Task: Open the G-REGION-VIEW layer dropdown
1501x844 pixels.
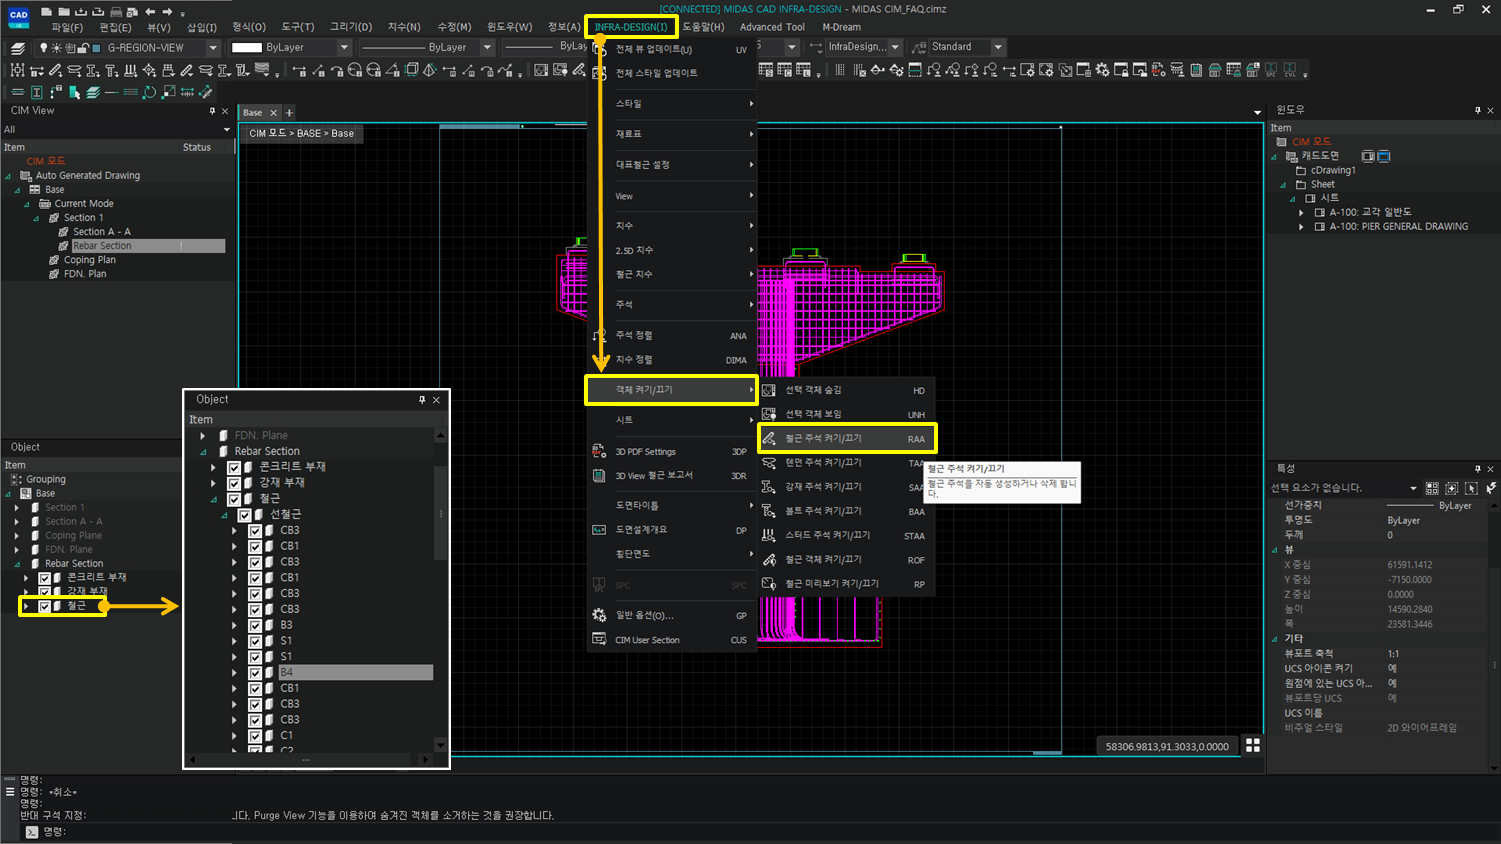Action: point(213,47)
